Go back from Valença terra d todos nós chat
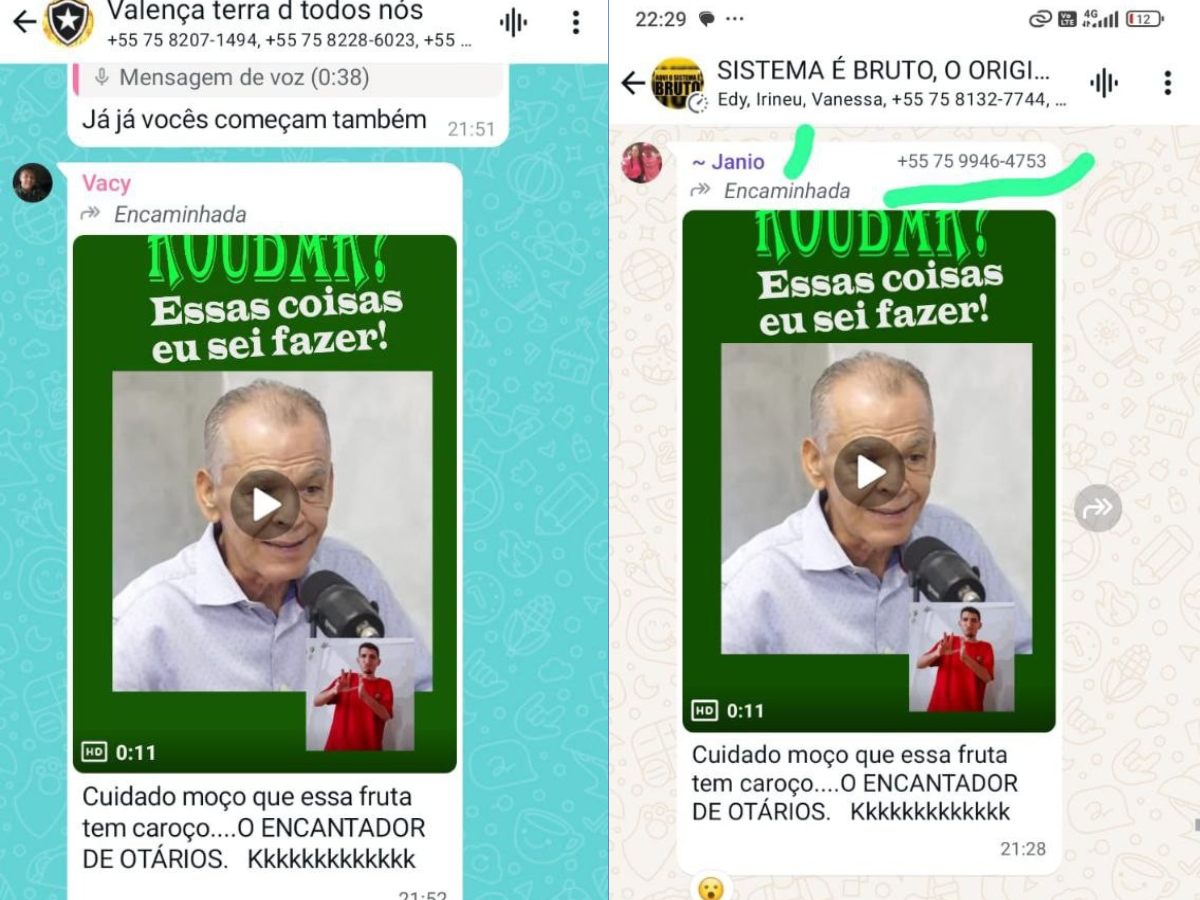 [23, 21]
